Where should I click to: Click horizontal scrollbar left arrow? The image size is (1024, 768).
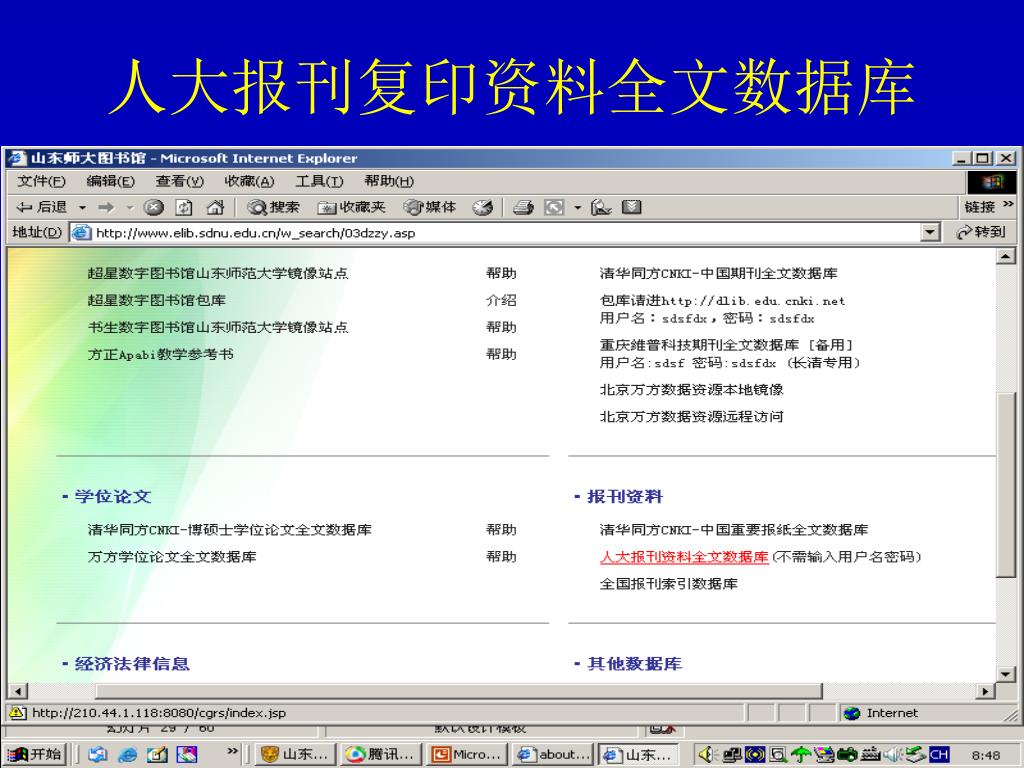(18, 691)
